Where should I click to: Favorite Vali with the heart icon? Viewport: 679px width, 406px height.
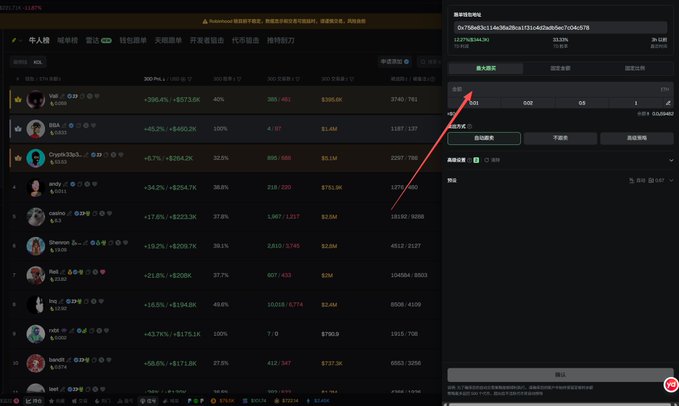(97, 96)
